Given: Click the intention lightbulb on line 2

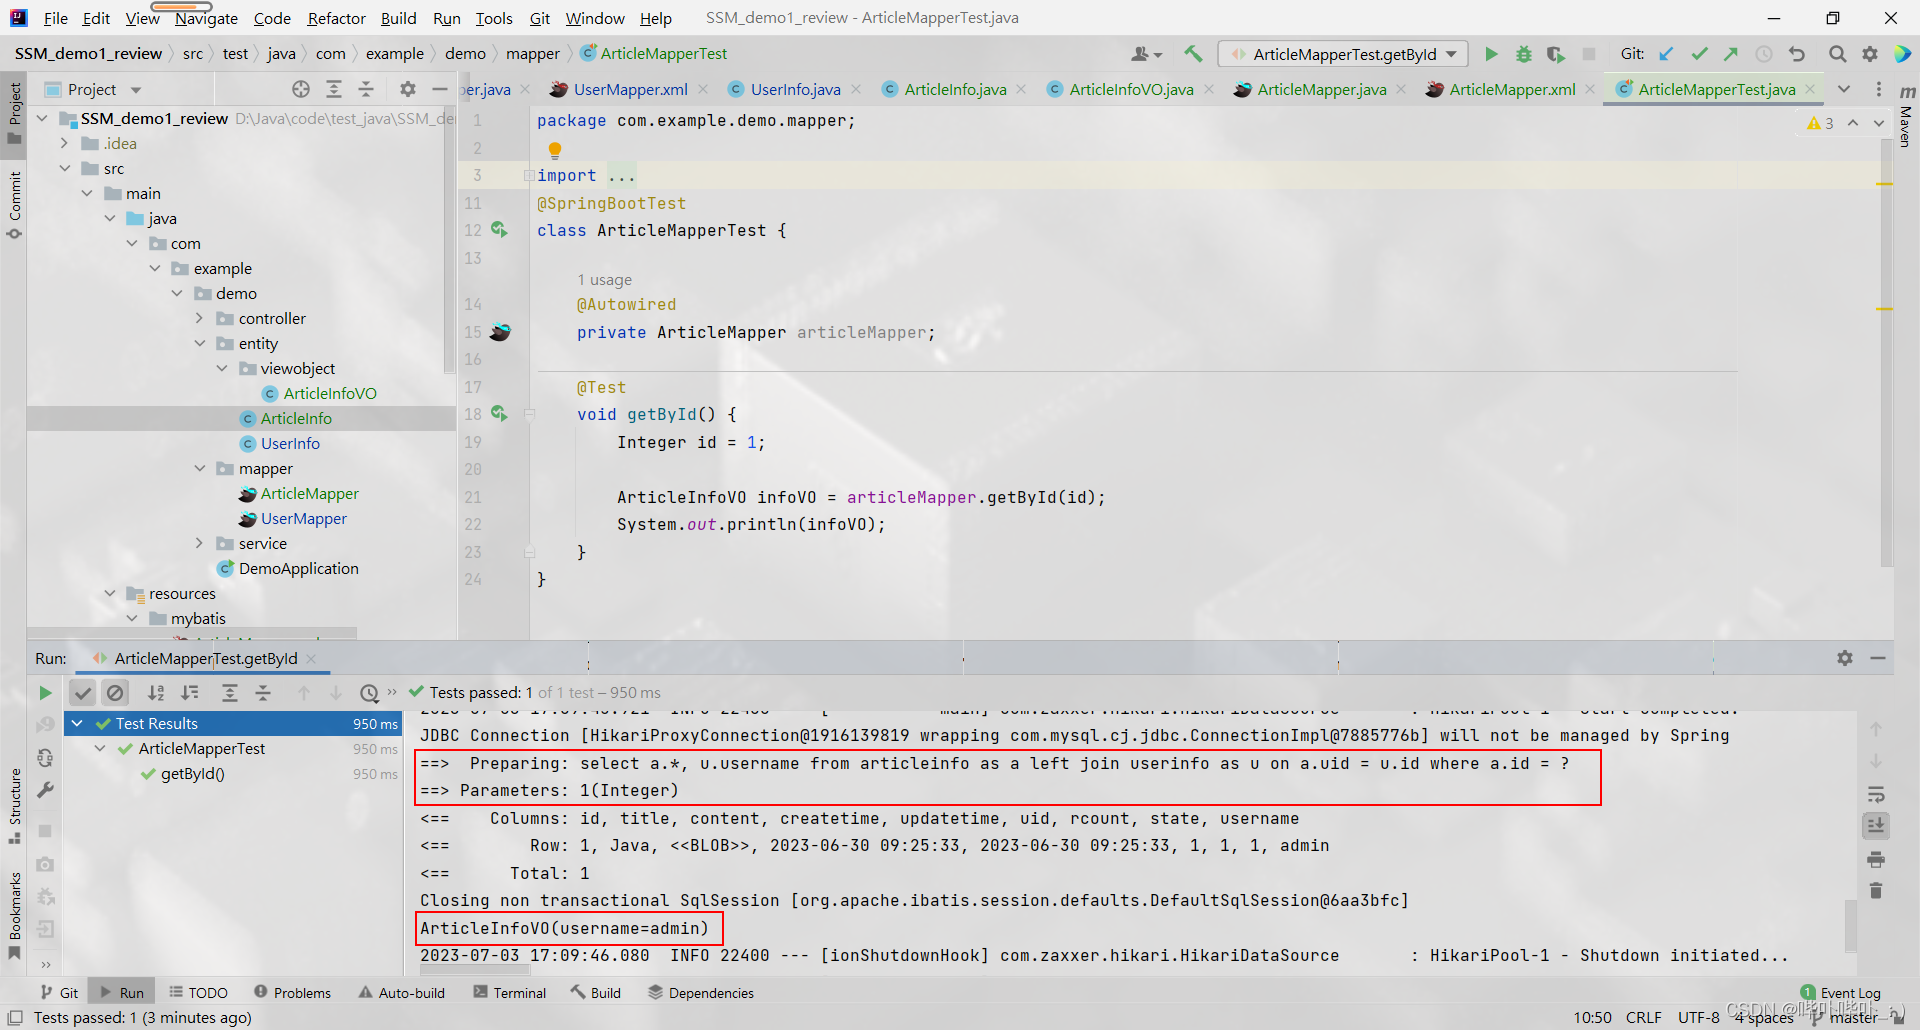Looking at the screenshot, I should 555,150.
